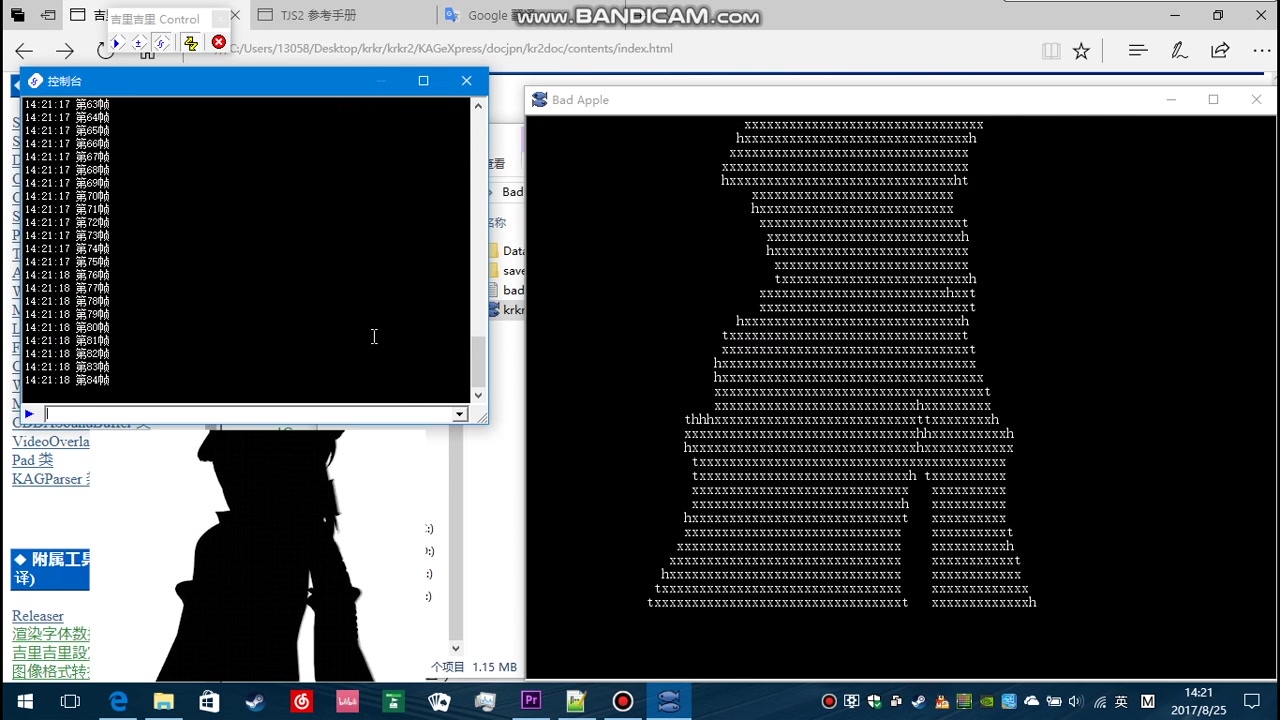Open the 渲染字体 link
The image size is (1280, 720).
click(x=50, y=634)
